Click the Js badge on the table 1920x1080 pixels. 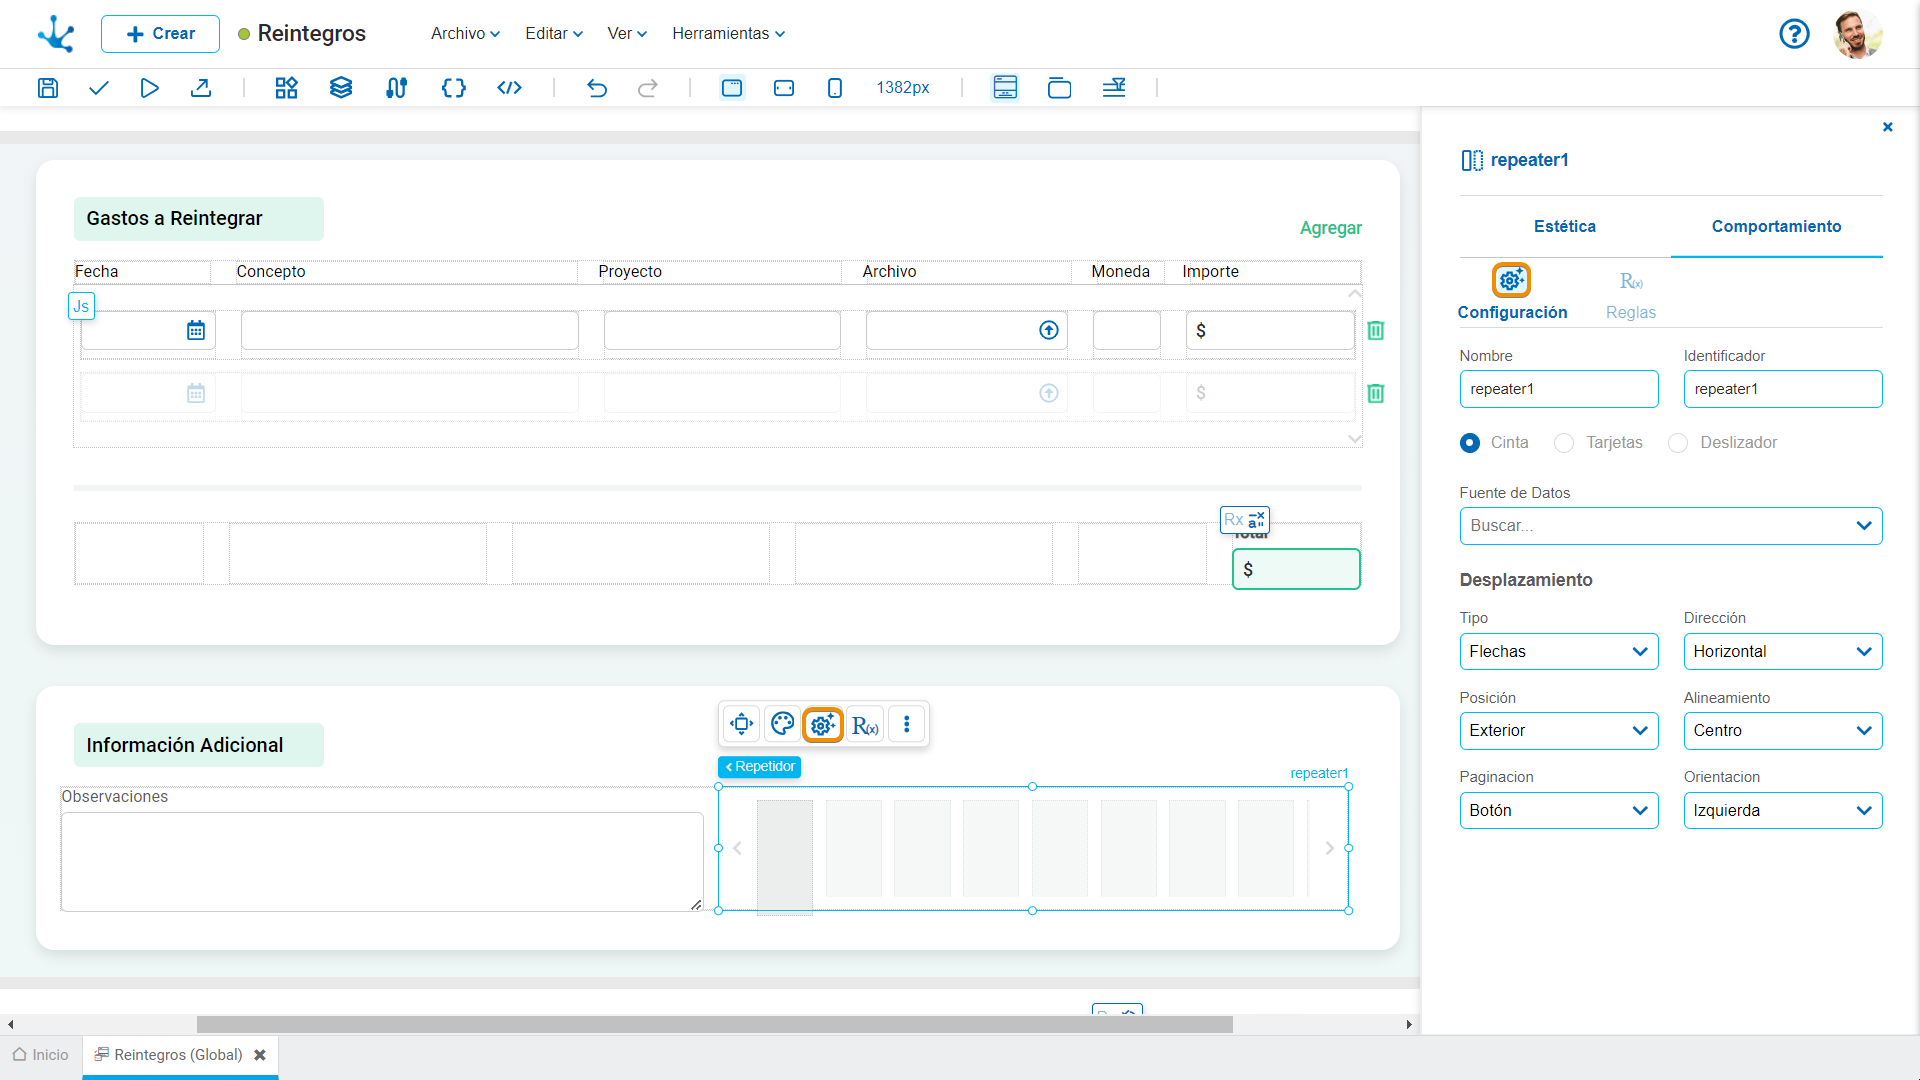click(x=81, y=306)
